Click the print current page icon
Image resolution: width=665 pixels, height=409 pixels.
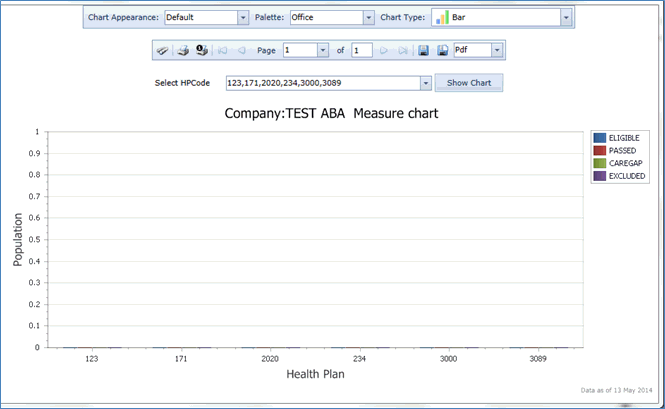[x=201, y=50]
